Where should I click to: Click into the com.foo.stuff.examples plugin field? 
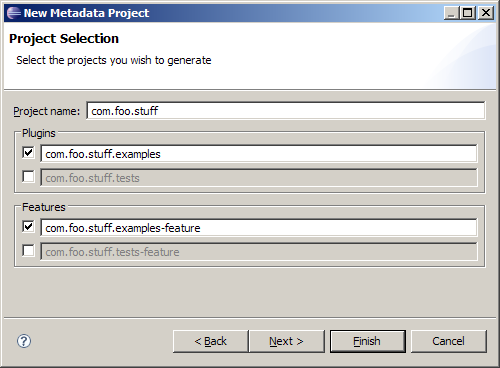click(x=259, y=154)
